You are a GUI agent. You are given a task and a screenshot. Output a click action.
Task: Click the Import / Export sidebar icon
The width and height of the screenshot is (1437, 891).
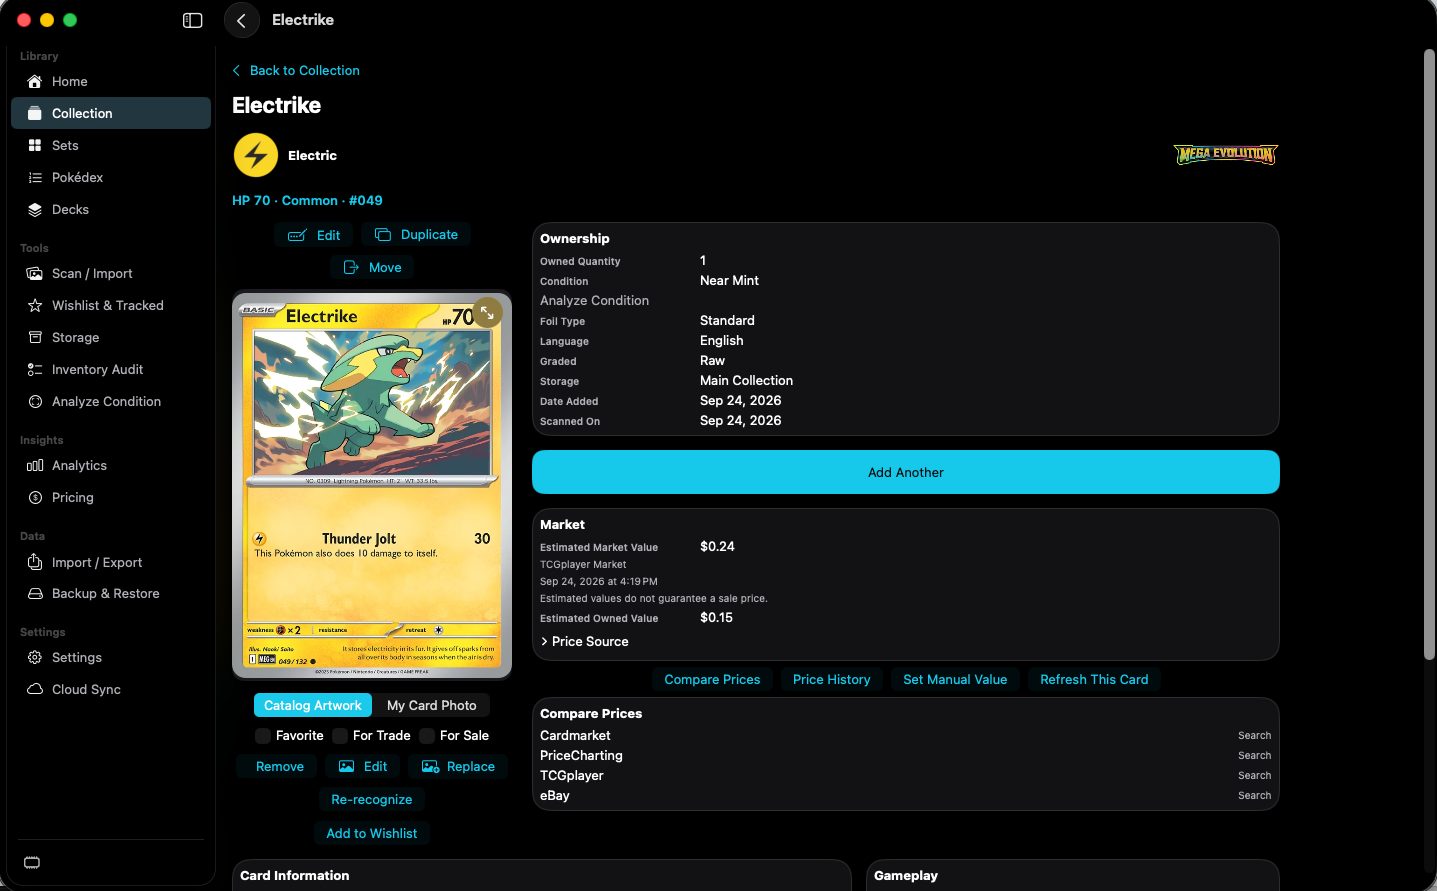[35, 562]
